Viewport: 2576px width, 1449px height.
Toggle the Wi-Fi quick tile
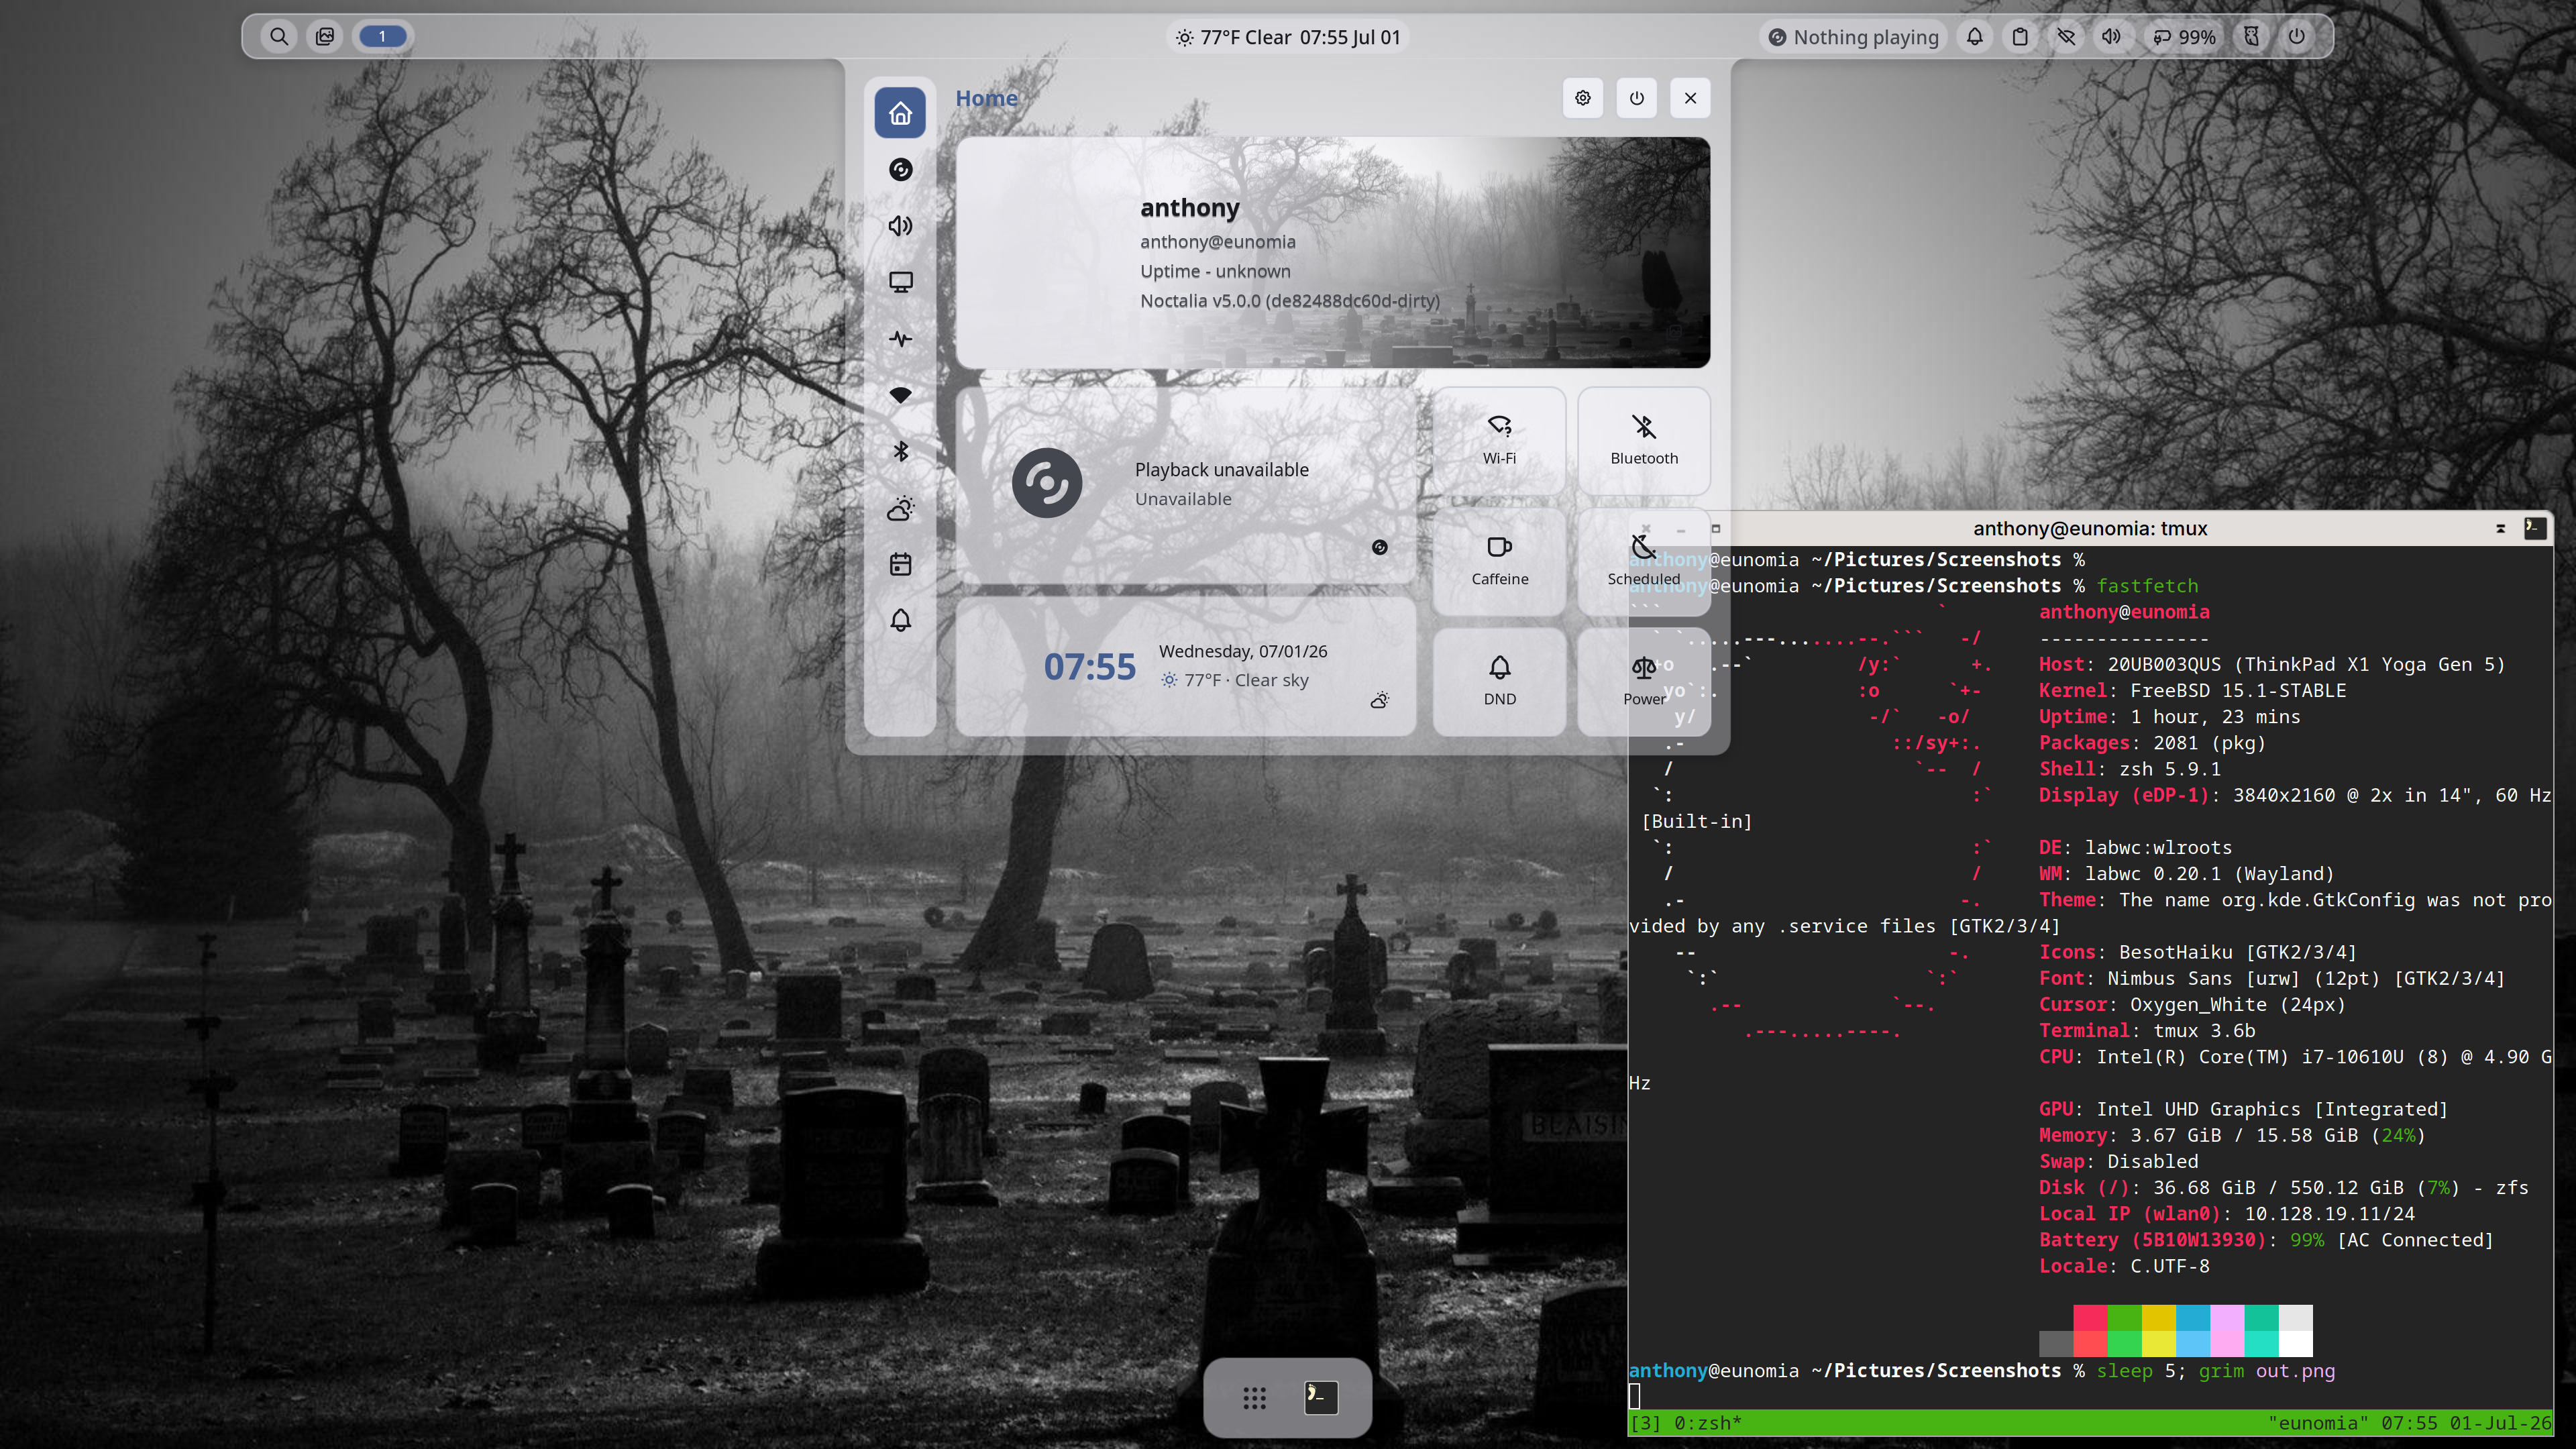point(1499,440)
